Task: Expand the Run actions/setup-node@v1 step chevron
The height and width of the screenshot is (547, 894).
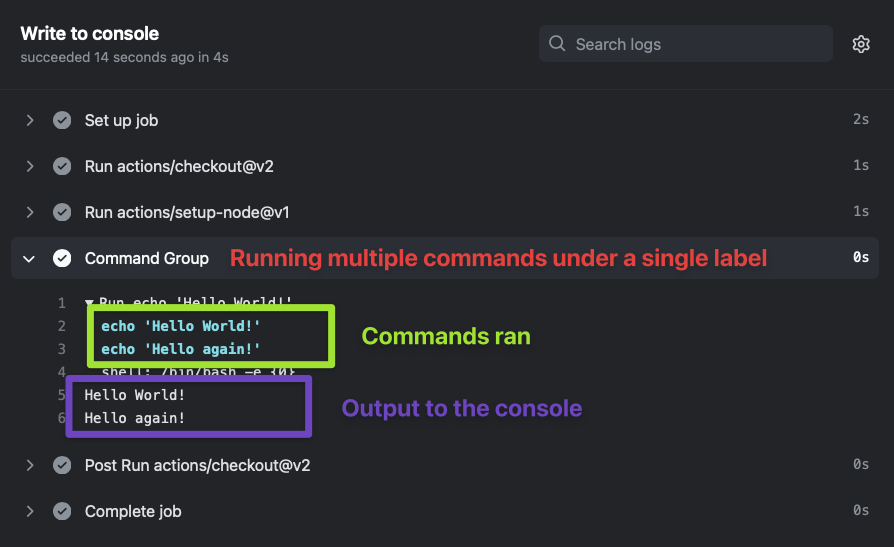Action: click(x=30, y=212)
